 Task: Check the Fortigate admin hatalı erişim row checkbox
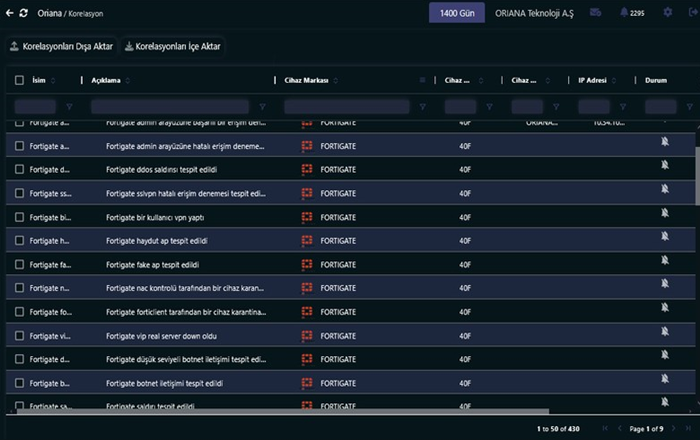[x=19, y=146]
